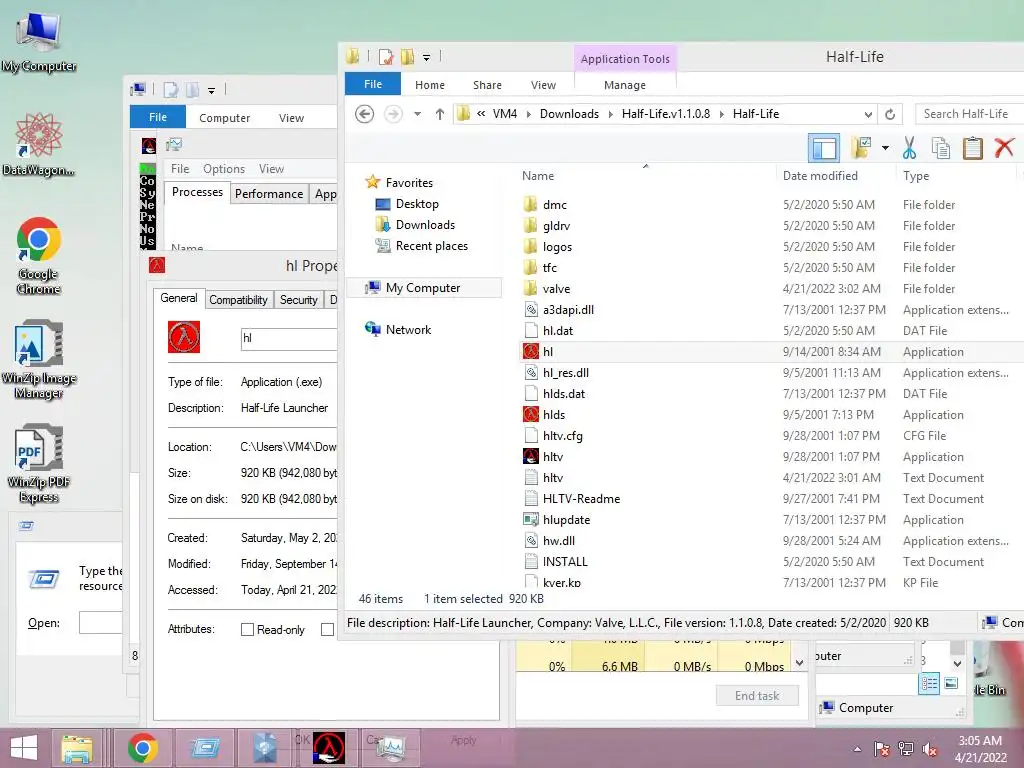Switch to the Security tab in hl Properties

point(298,300)
